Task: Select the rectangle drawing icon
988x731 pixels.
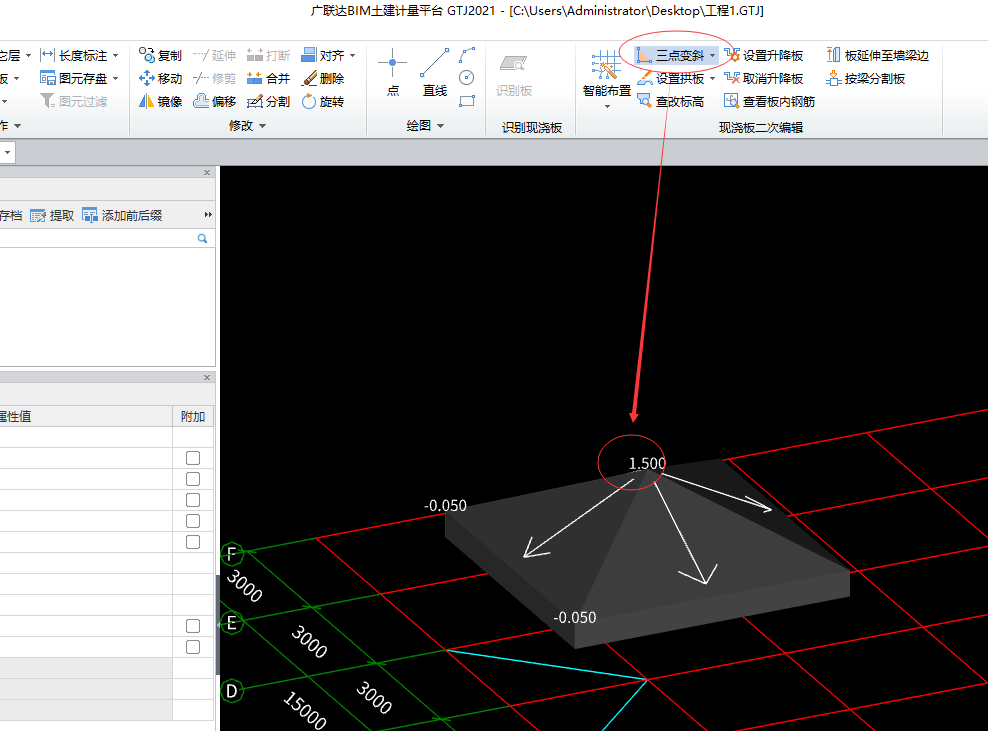Action: tap(467, 101)
